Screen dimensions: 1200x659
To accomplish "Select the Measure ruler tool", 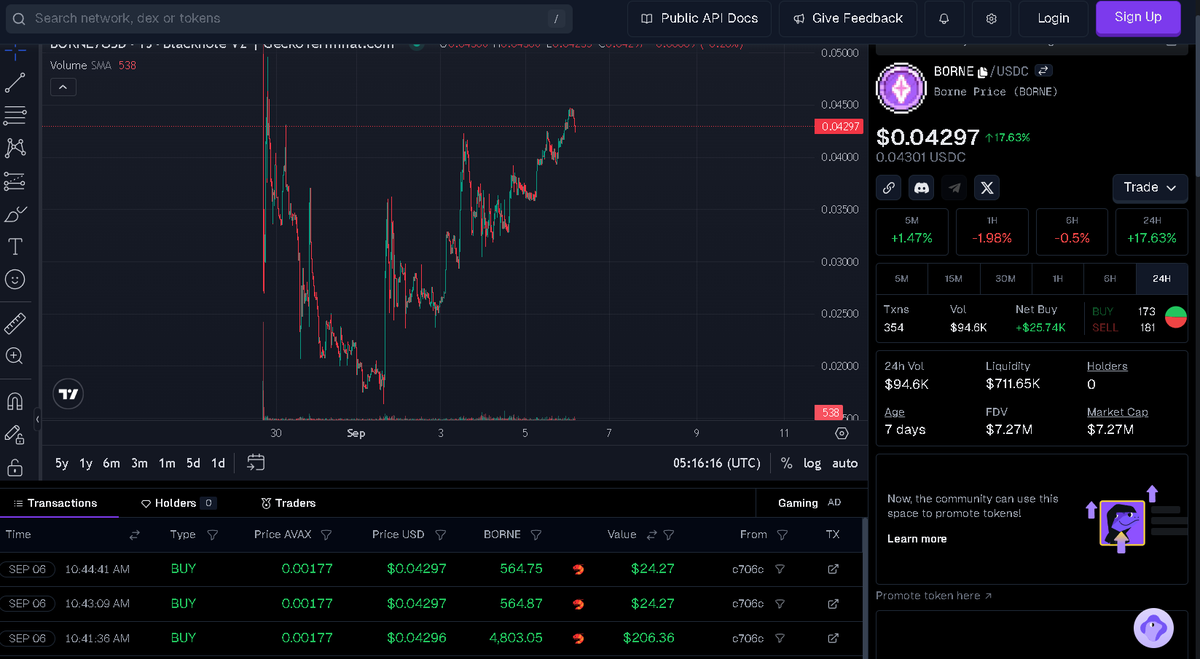I will [14, 322].
